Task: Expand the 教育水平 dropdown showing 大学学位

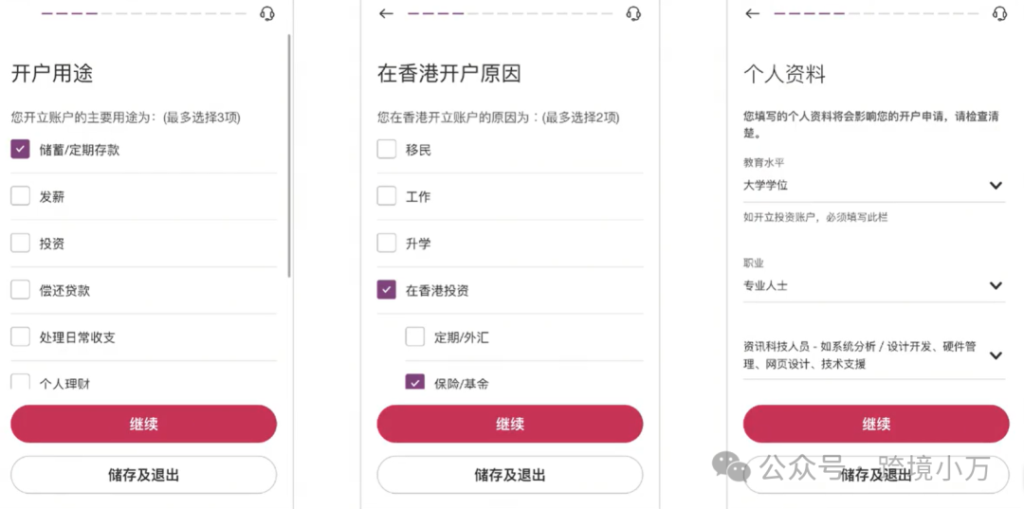Action: [x=874, y=186]
